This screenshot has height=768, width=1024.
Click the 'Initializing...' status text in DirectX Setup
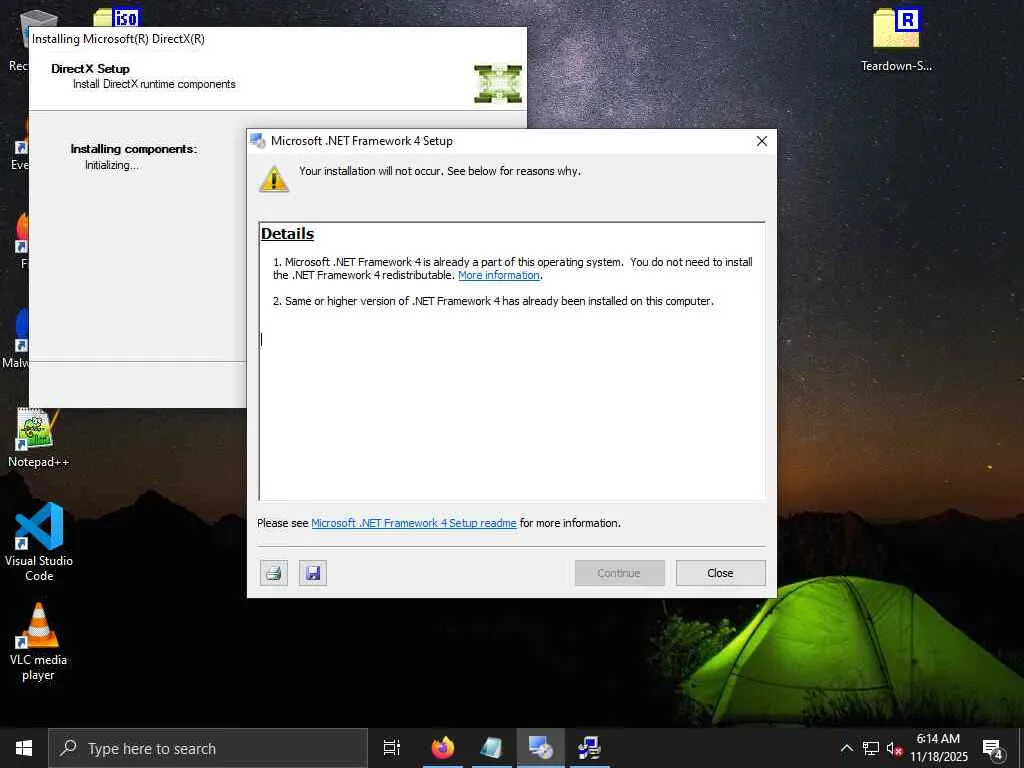point(112,165)
